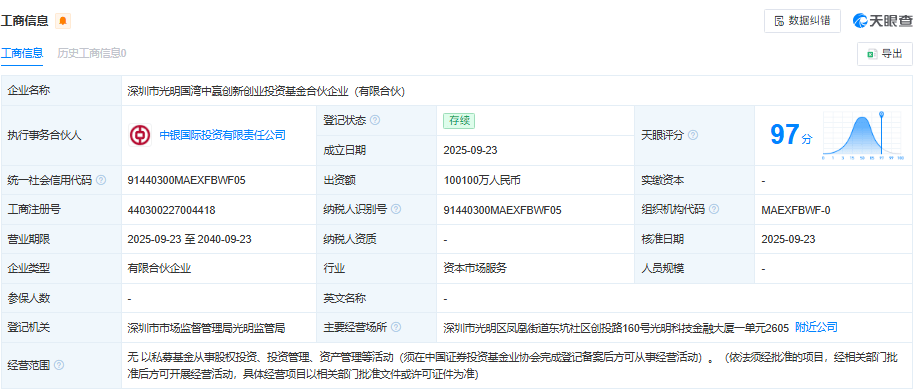Click the 天眼查 logo

pyautogui.click(x=883, y=21)
